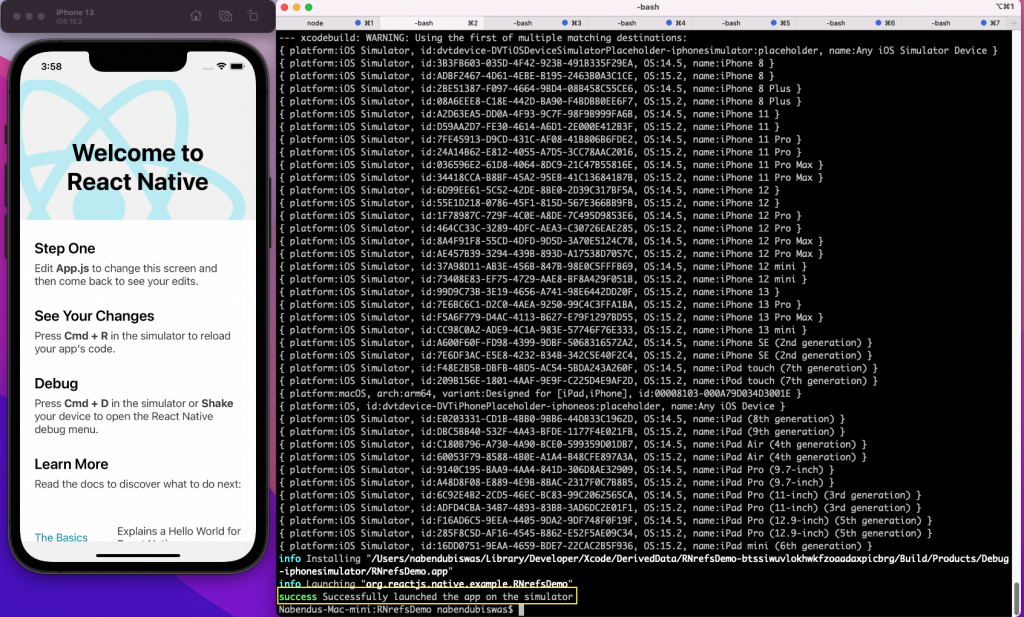Click the OS:15.2 'iPhone SE (2nd generation)' line
This screenshot has width=1024, height=617.
point(575,355)
